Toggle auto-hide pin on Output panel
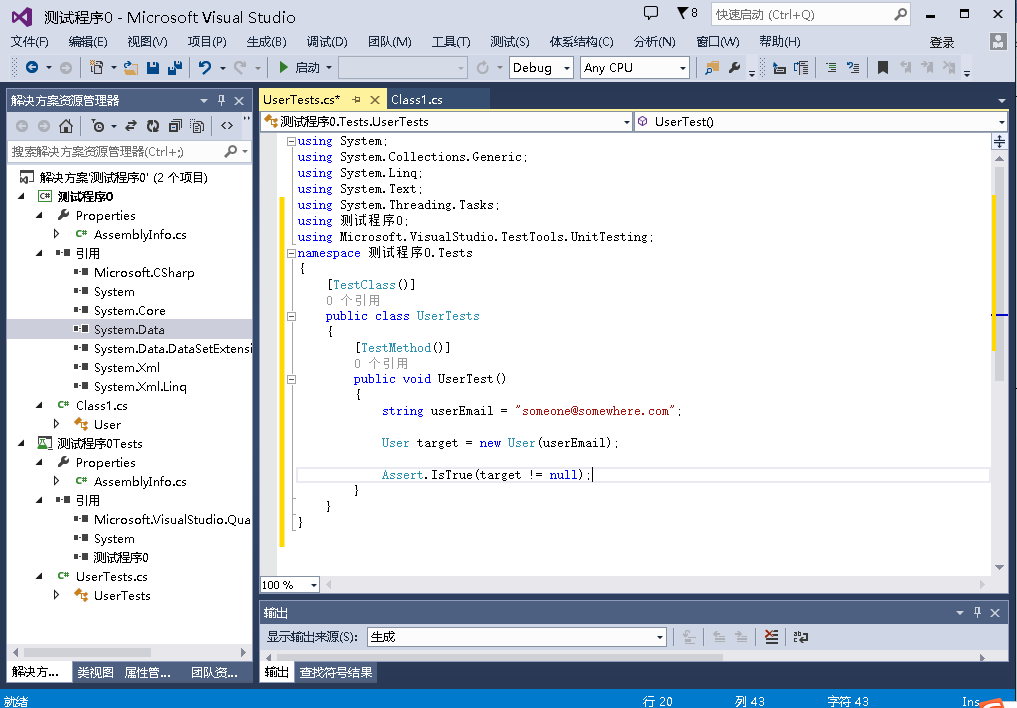Screen dimensions: 1017x708 coord(977,613)
